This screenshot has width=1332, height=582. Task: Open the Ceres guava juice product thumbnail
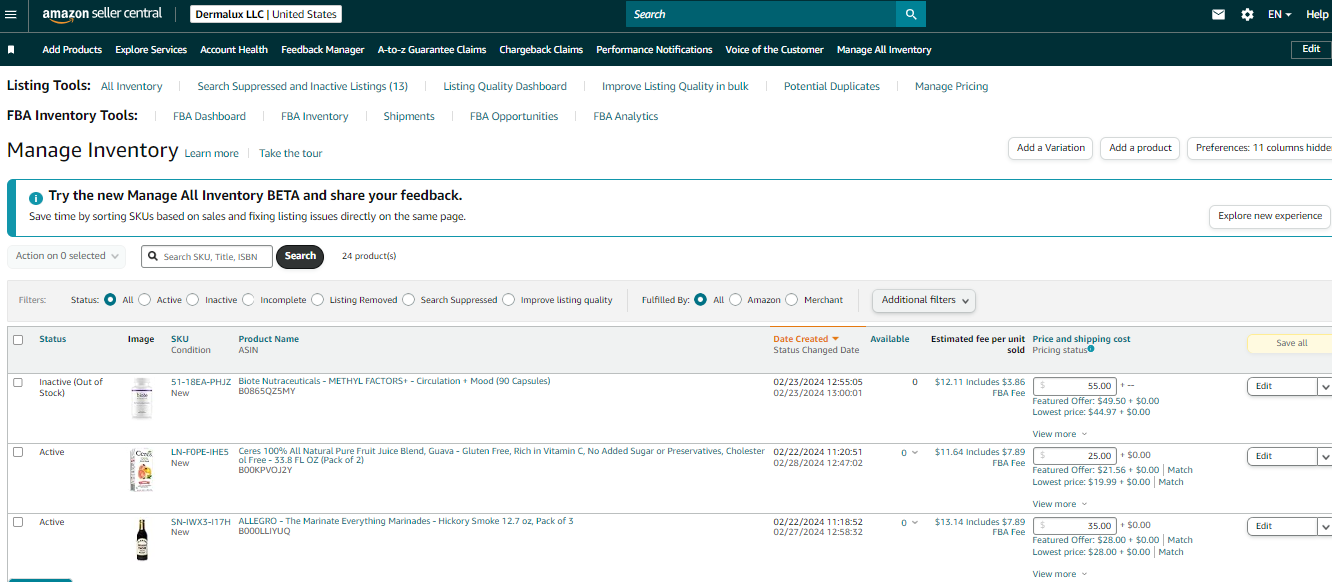click(x=141, y=470)
